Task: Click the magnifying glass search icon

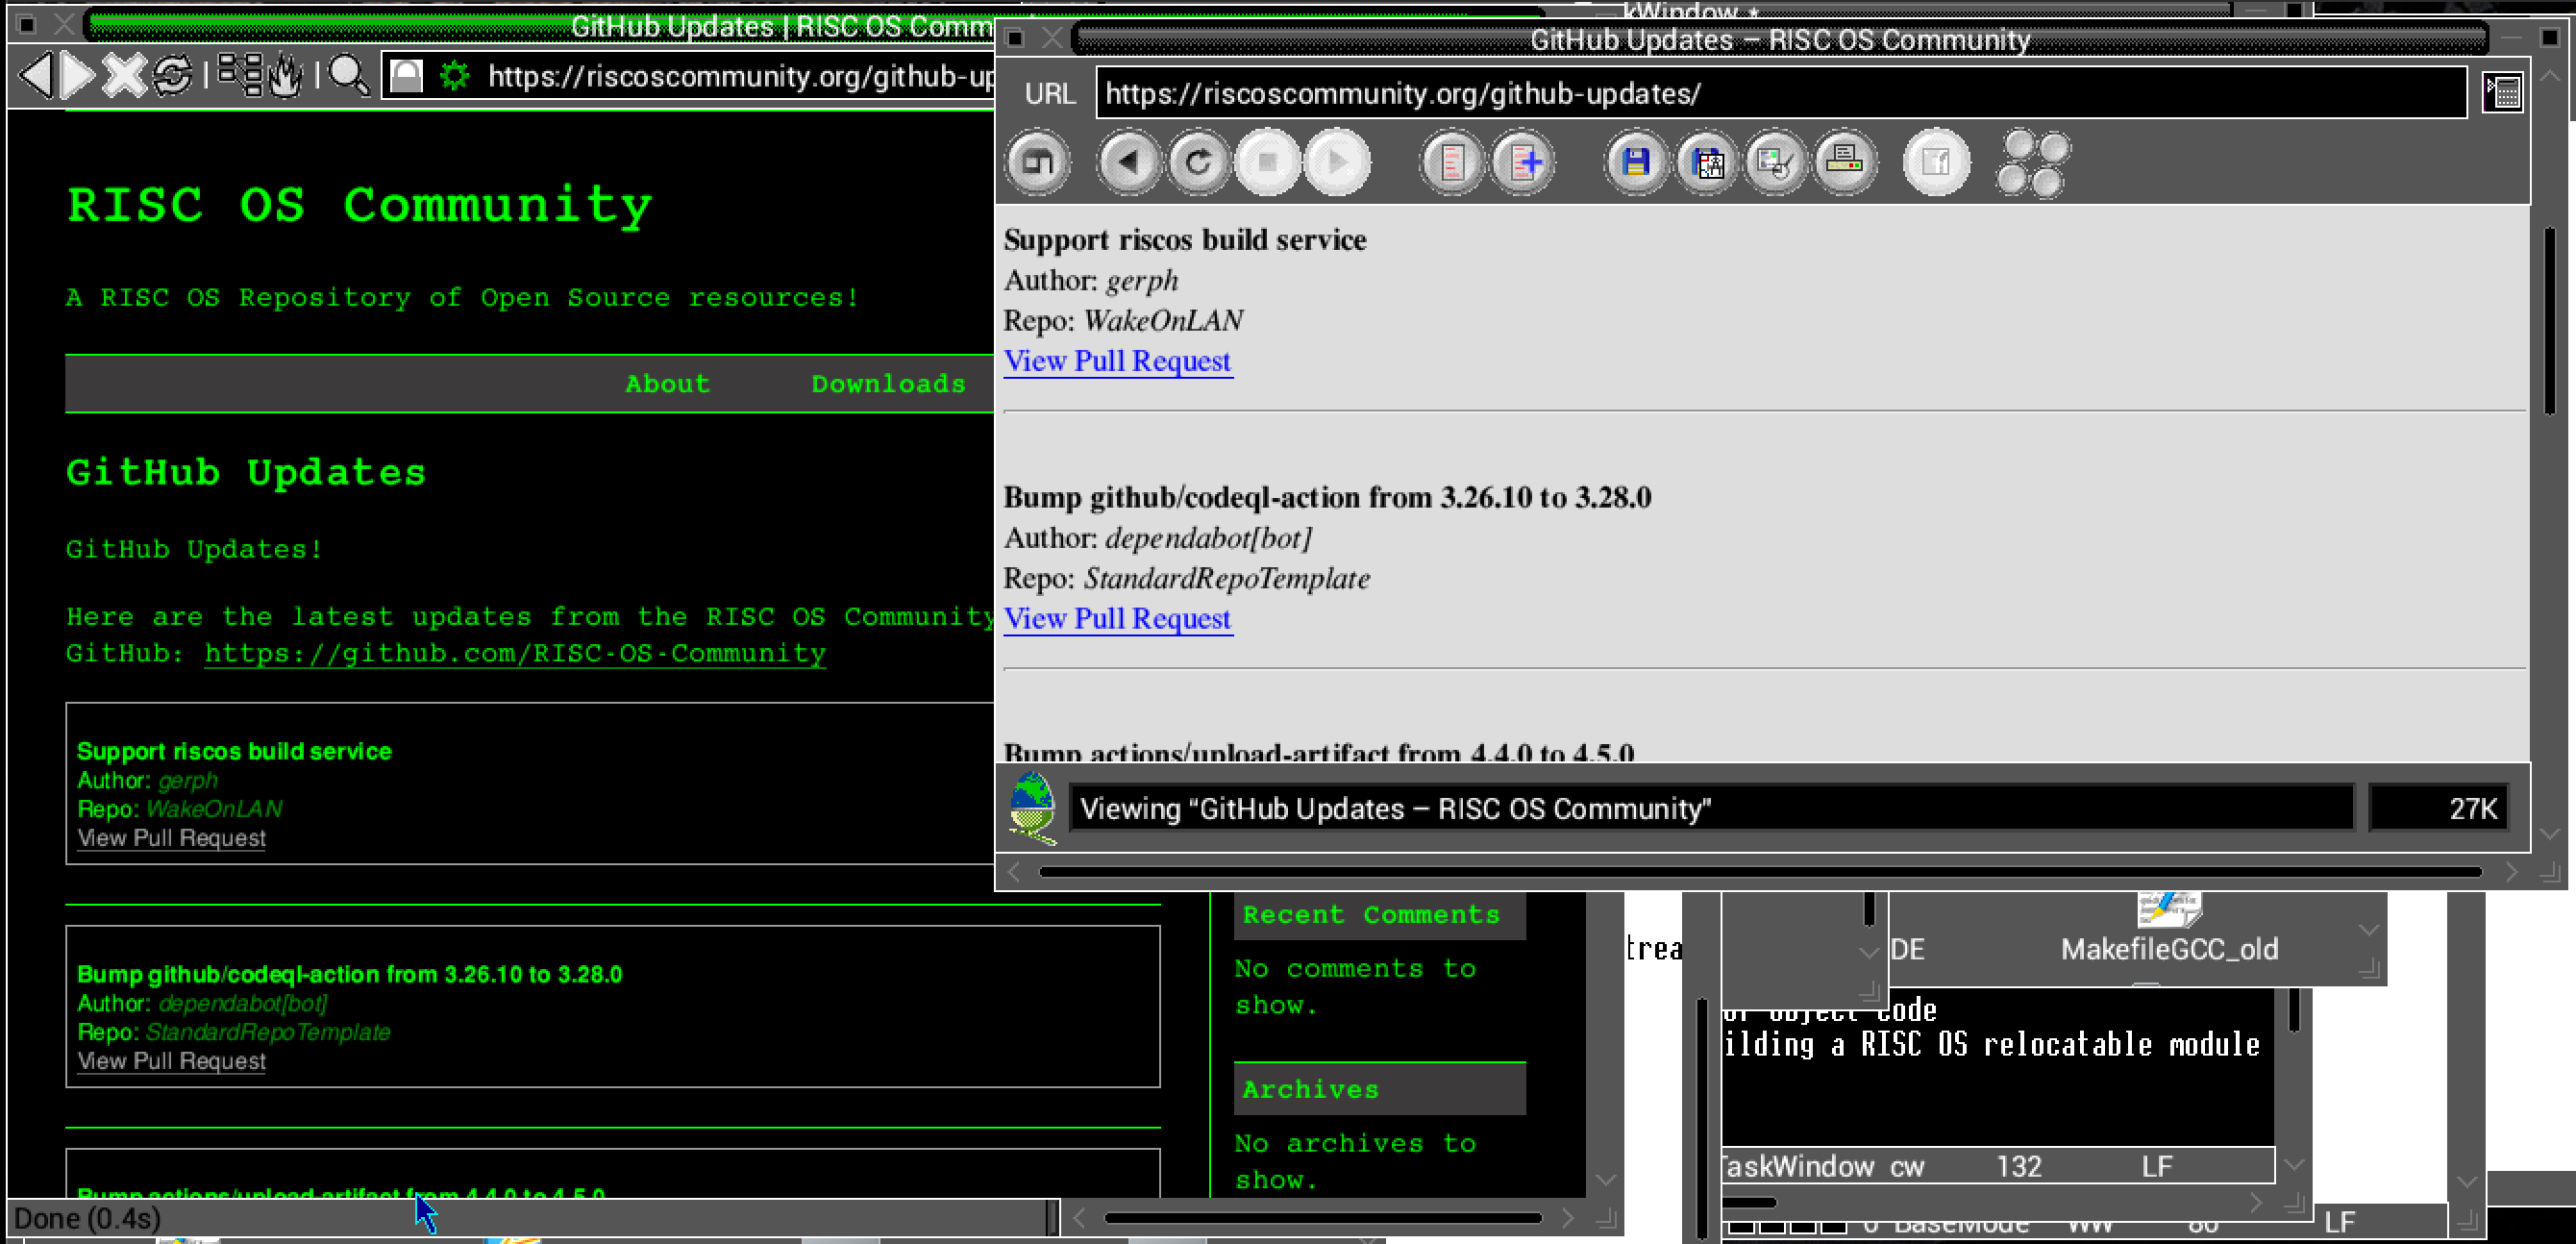Action: coord(348,76)
